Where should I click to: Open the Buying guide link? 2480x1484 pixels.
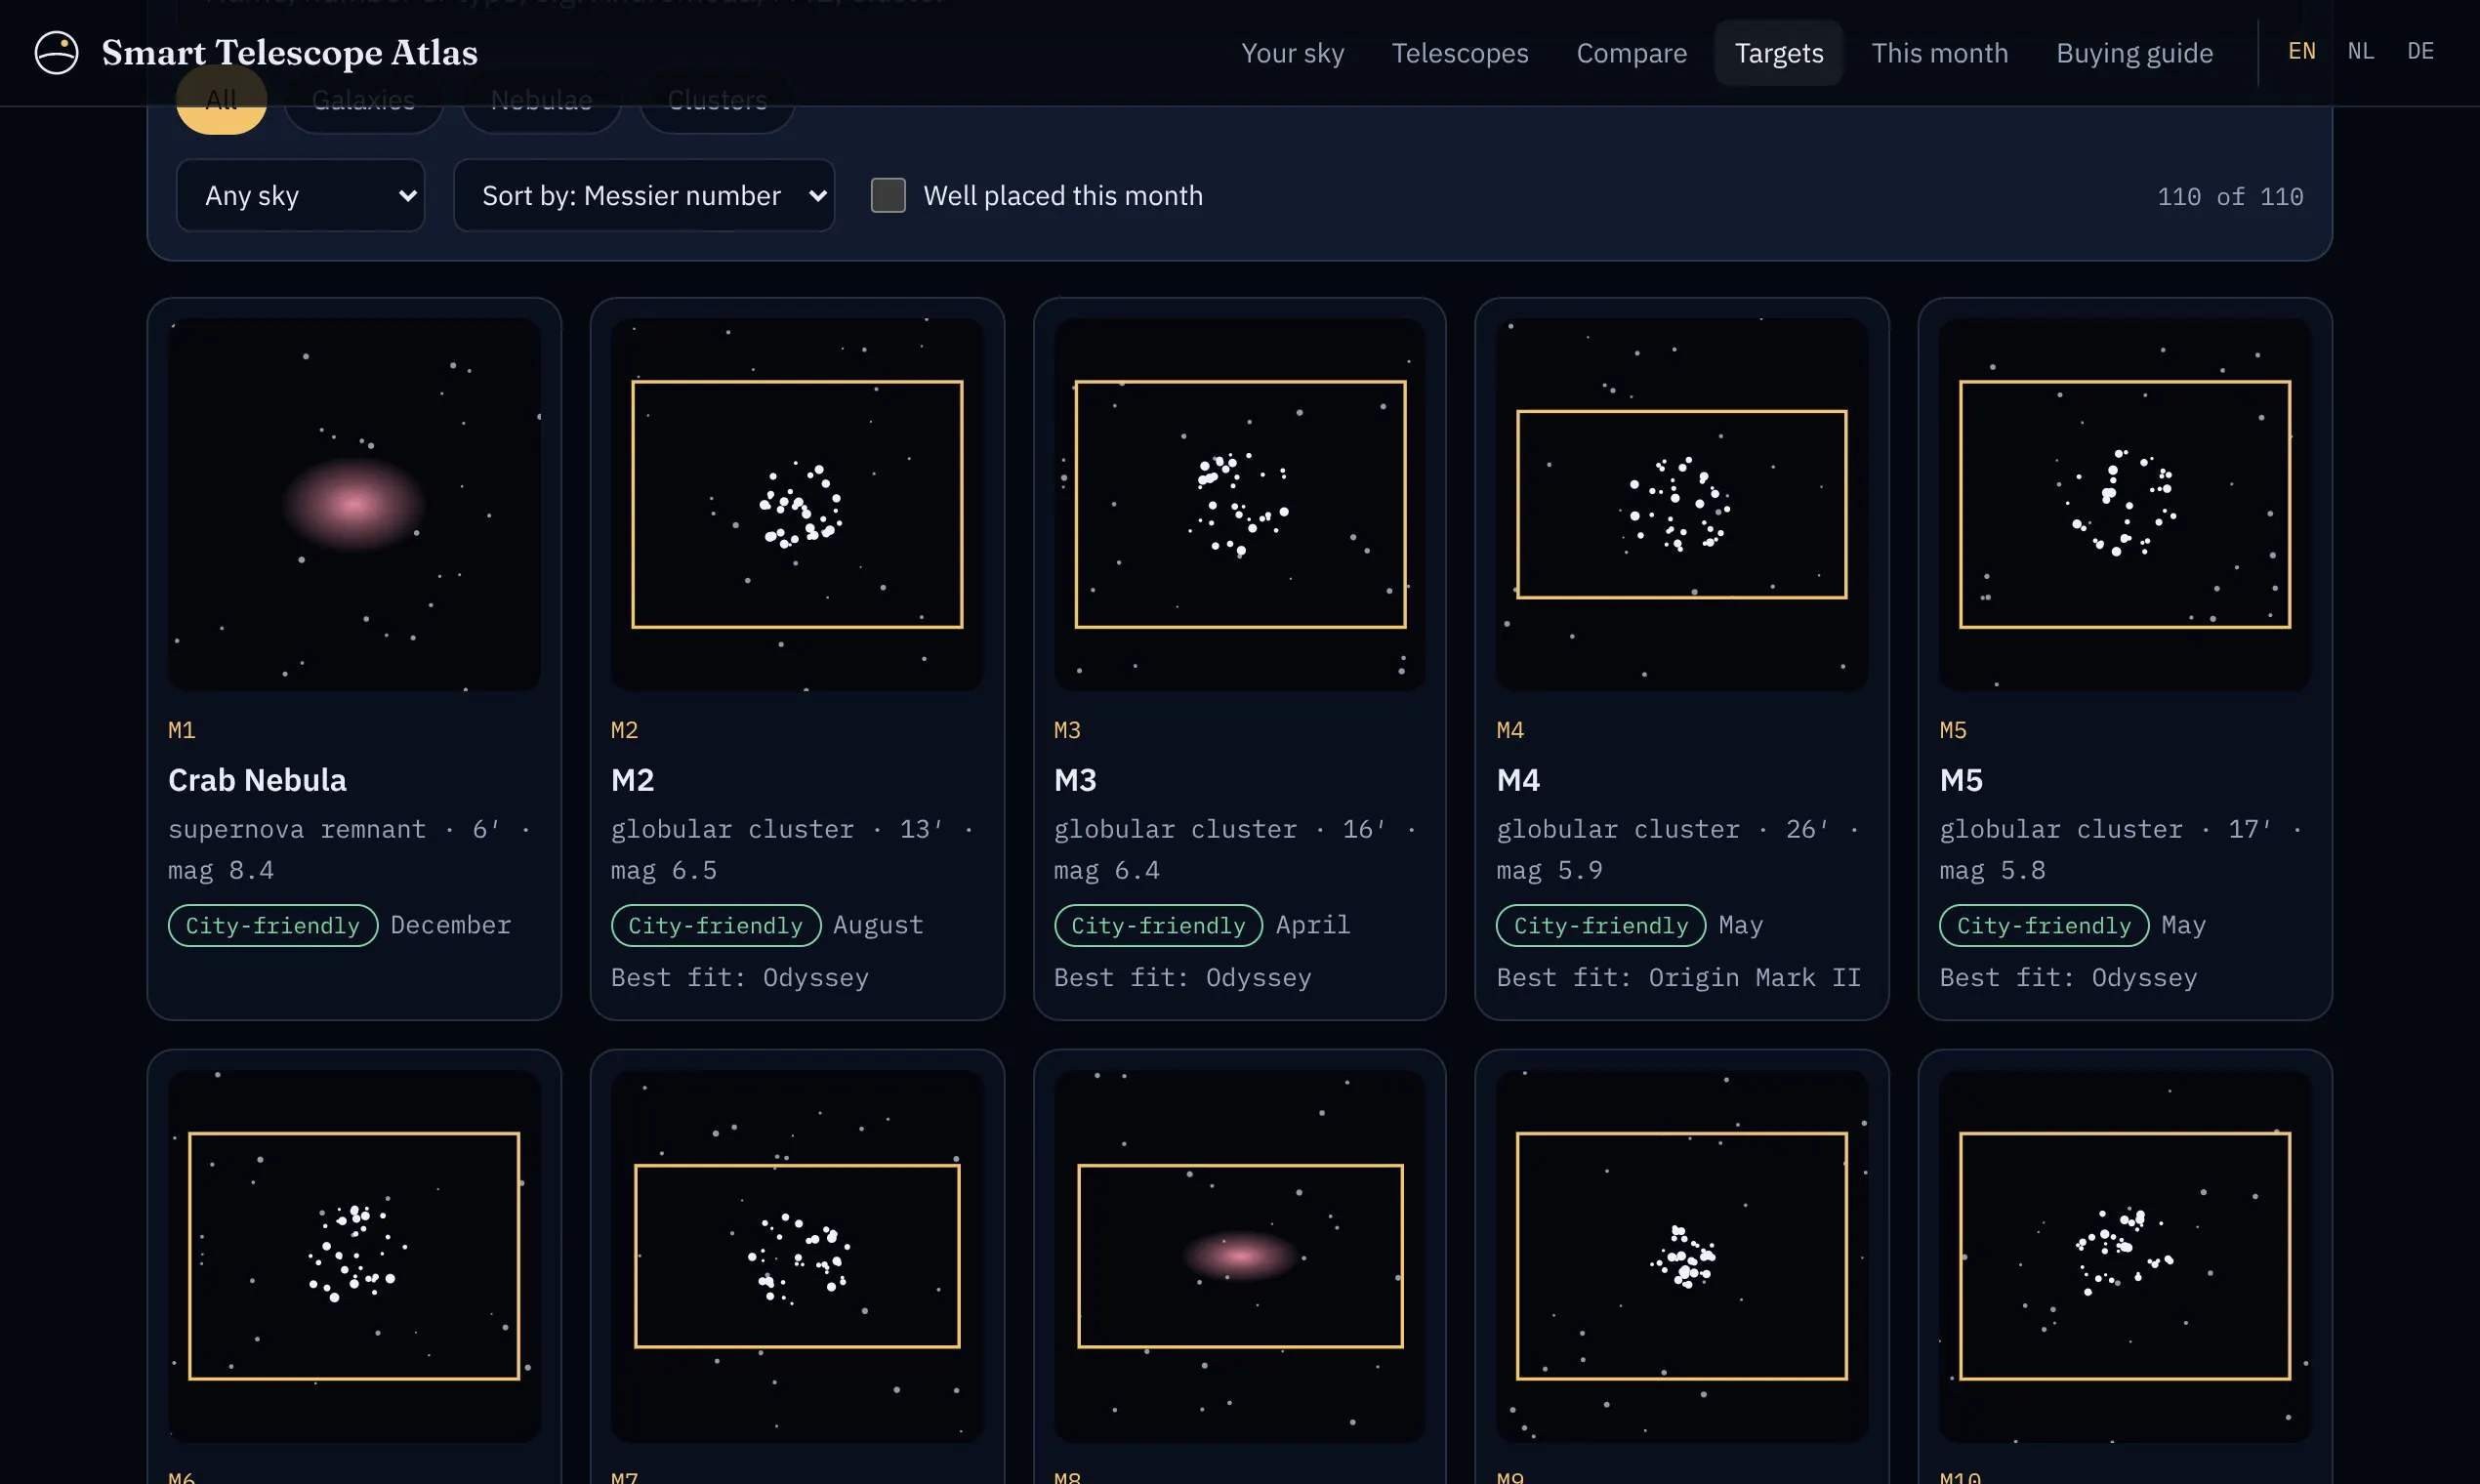tap(2134, 53)
